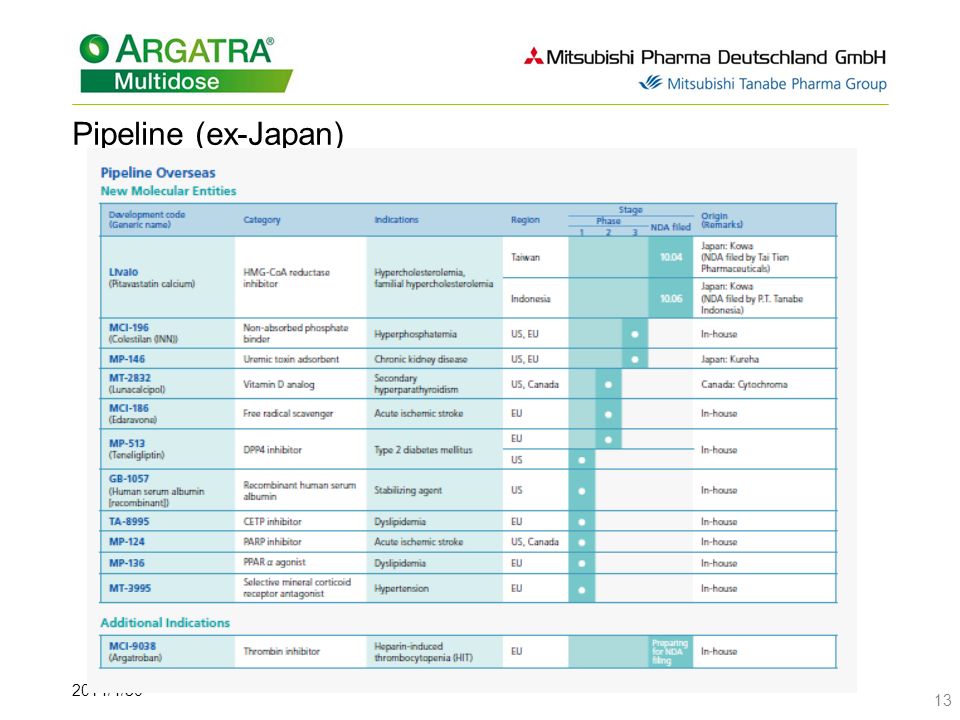Click the 'Category' column header
The height and width of the screenshot is (720, 960).
[x=261, y=220]
